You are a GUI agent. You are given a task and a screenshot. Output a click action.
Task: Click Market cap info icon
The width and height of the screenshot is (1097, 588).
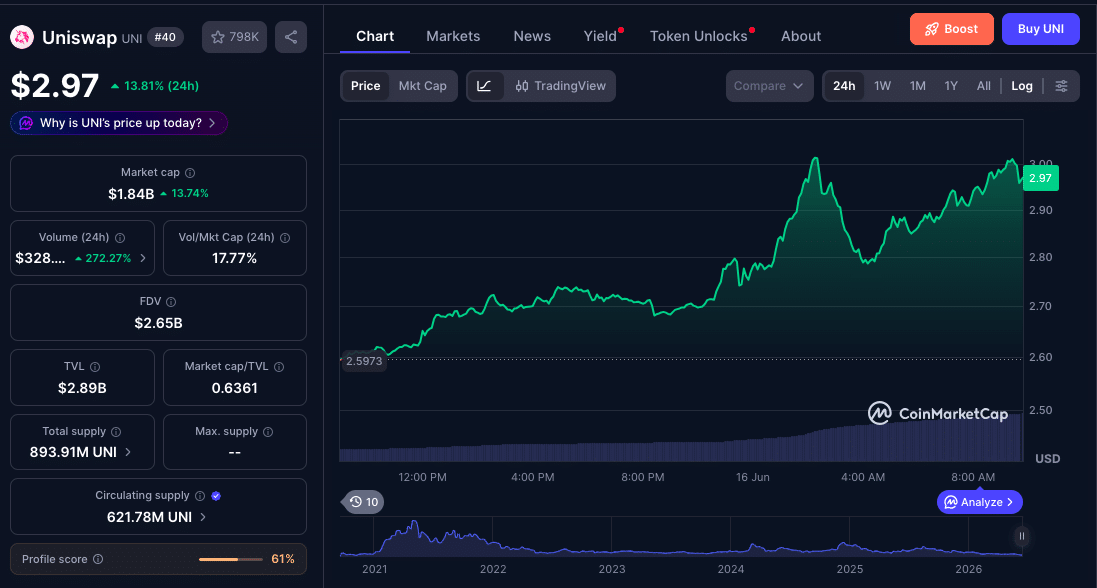190,172
